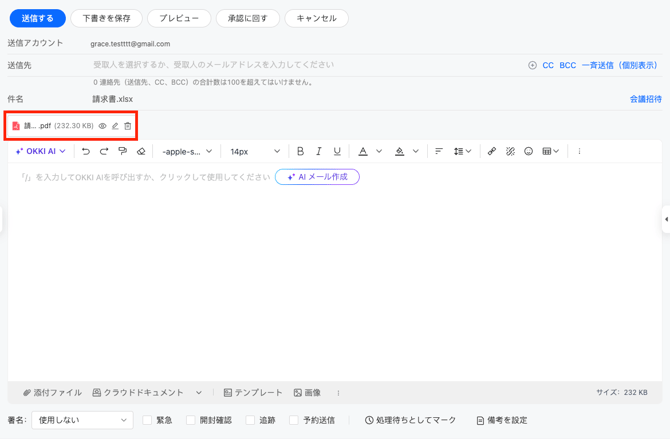
Task: Enable 開封確認 read receipt checkbox
Action: [x=191, y=420]
